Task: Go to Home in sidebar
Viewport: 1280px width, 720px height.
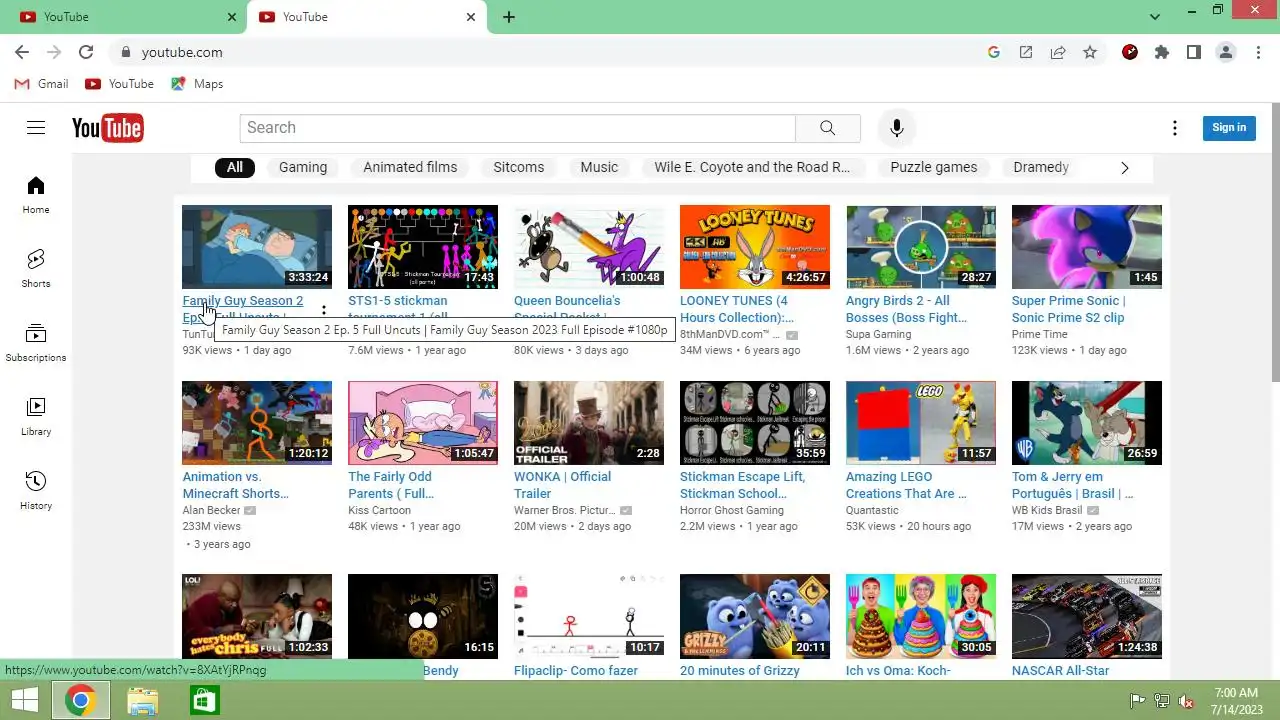Action: pyautogui.click(x=36, y=195)
